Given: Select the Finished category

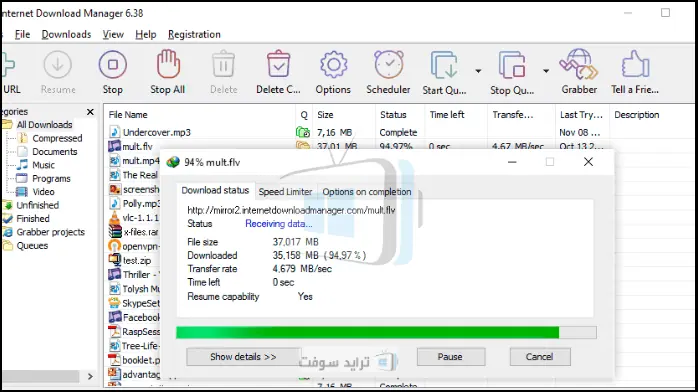Looking at the screenshot, I should 32,218.
